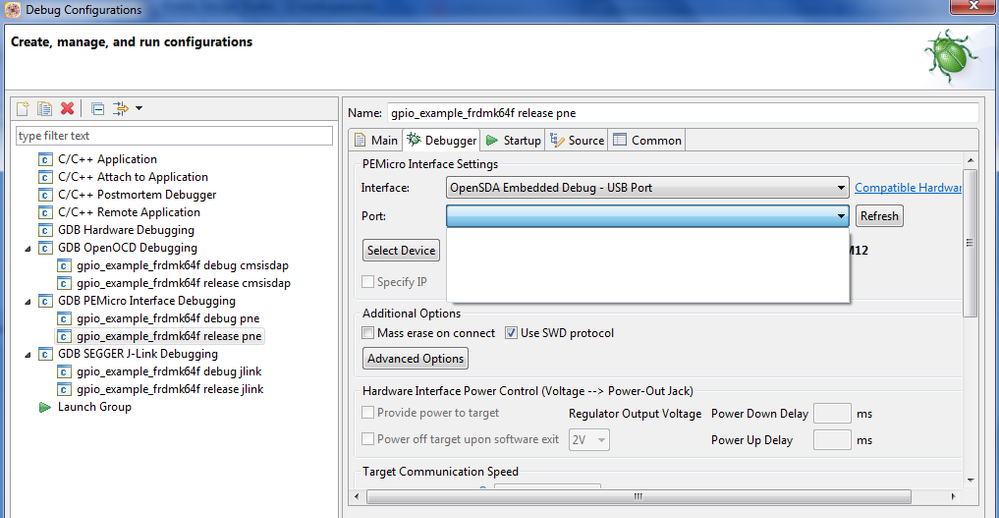The image size is (999, 518).
Task: Click the GDB OpenOCD Debugging icon
Action: point(45,248)
